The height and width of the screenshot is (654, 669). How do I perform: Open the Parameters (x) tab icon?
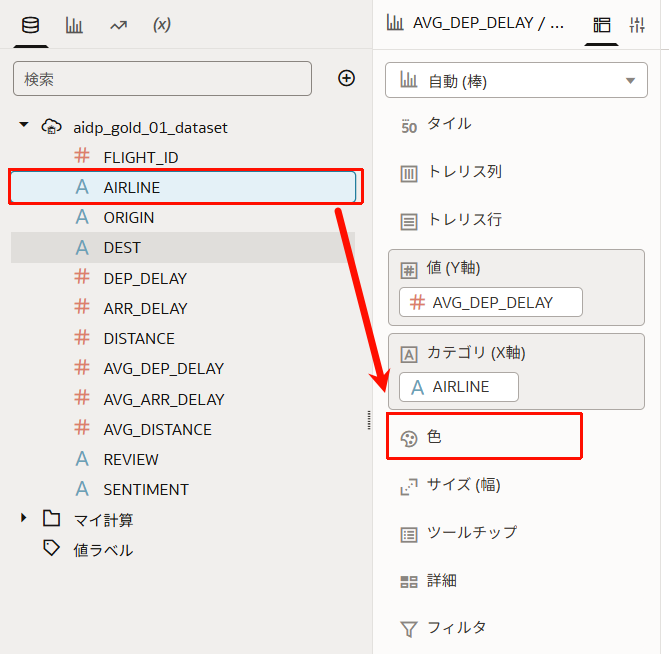coord(162,25)
